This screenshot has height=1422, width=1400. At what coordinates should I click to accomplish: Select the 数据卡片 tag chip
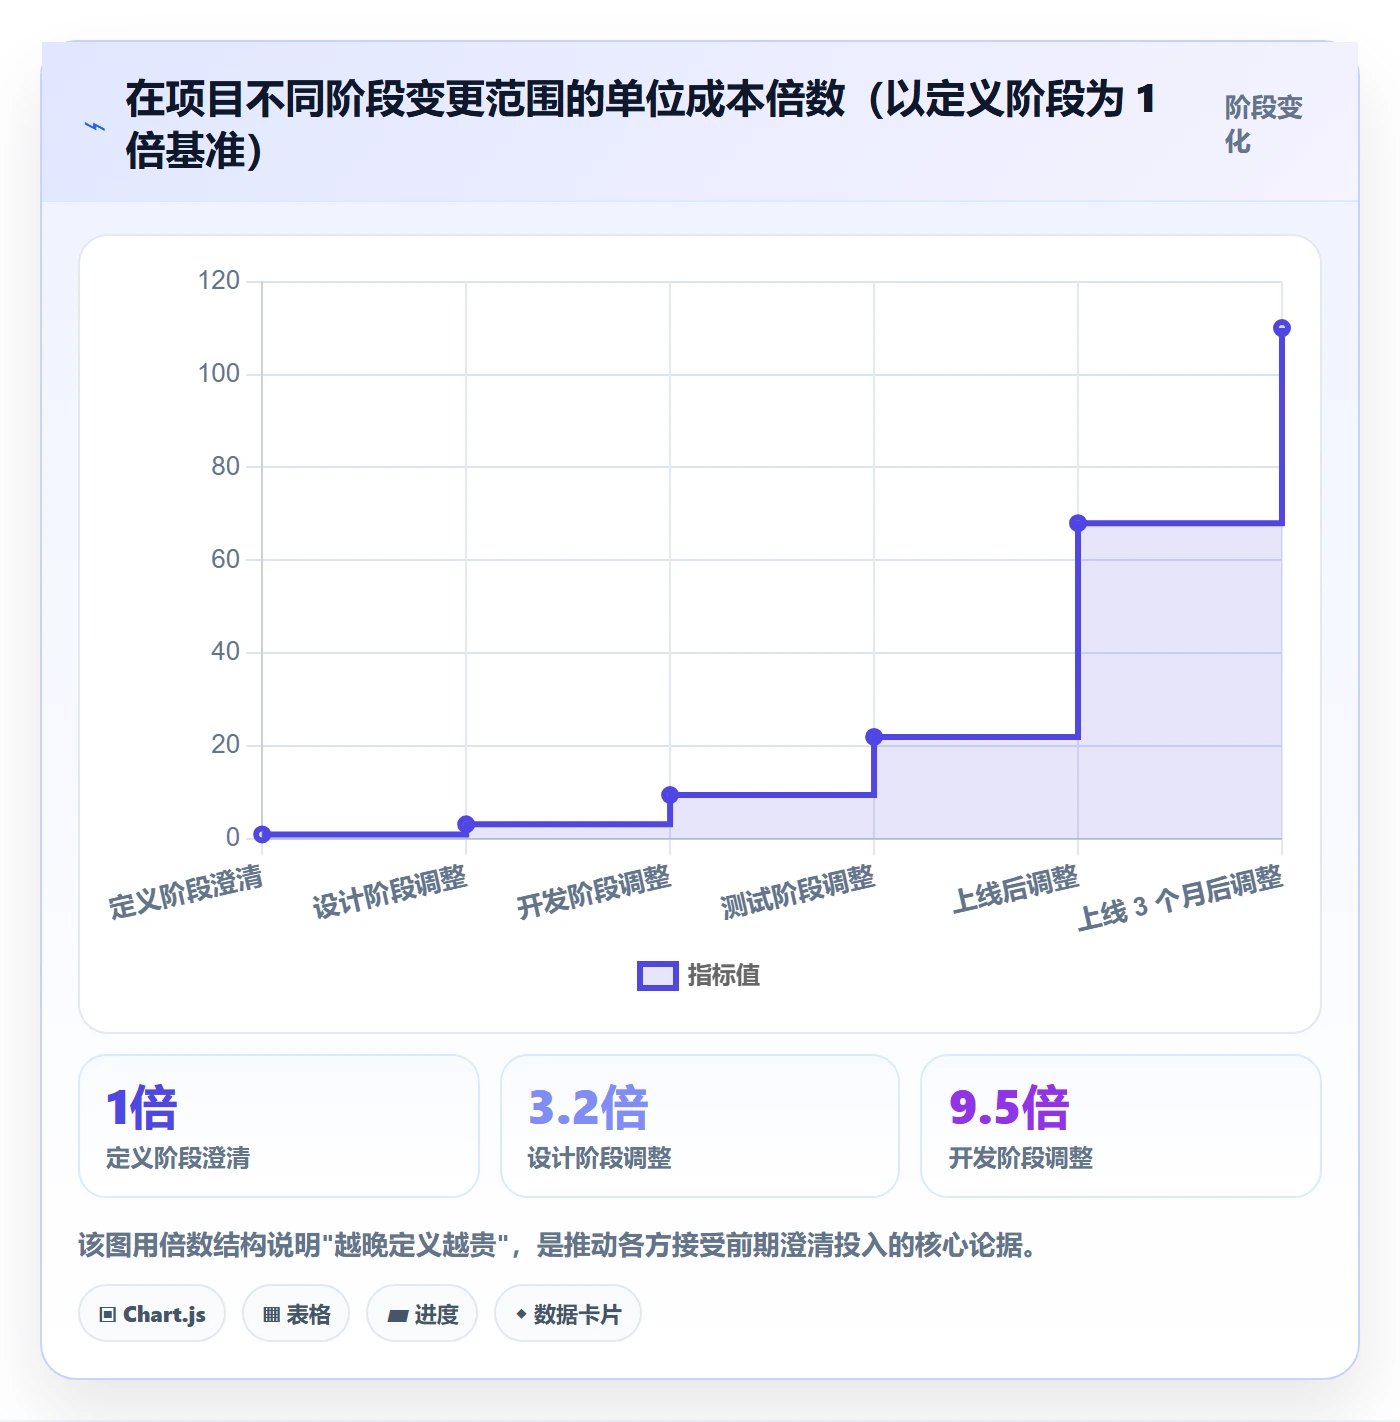pyautogui.click(x=568, y=1314)
